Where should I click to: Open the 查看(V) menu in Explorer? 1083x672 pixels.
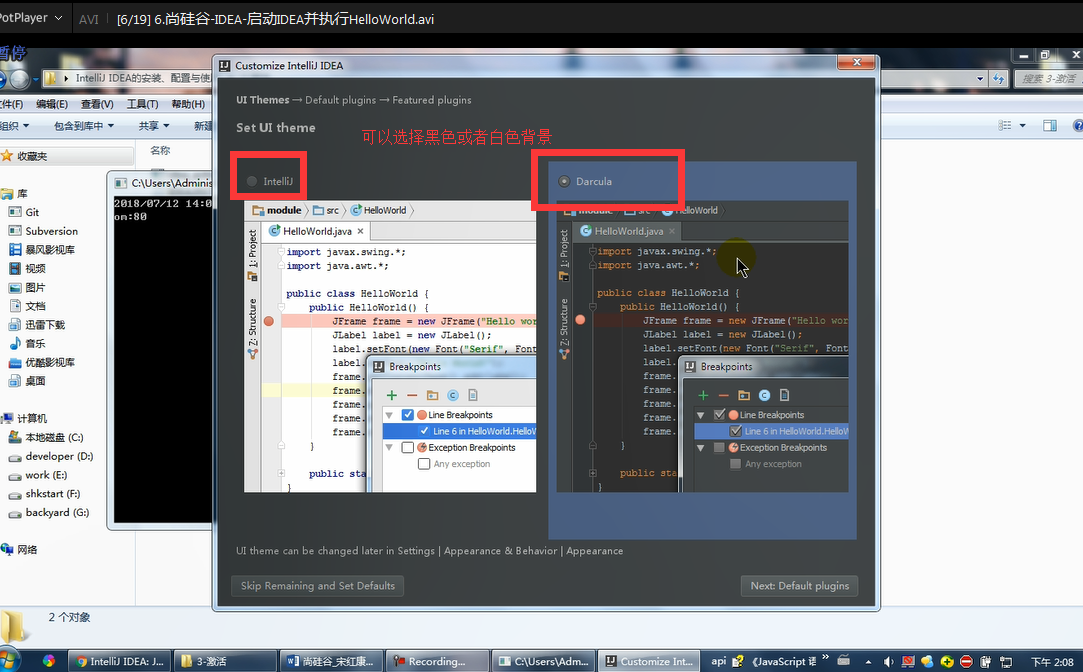tap(97, 104)
